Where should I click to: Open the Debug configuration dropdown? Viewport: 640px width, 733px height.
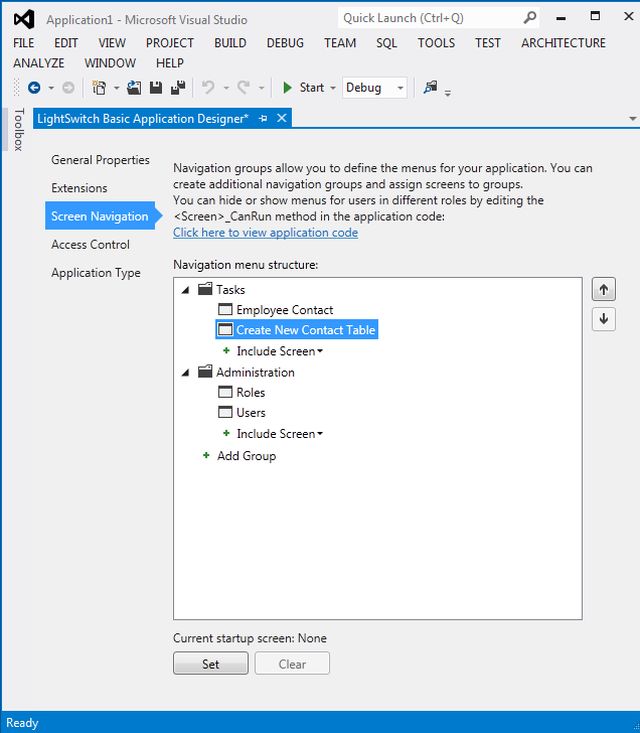400,88
